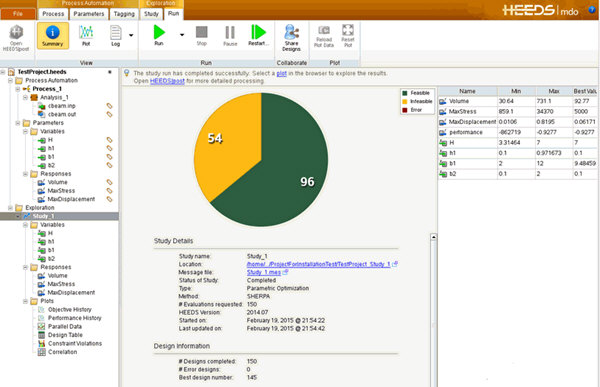
Task: Click the Pause button
Action: 230,36
